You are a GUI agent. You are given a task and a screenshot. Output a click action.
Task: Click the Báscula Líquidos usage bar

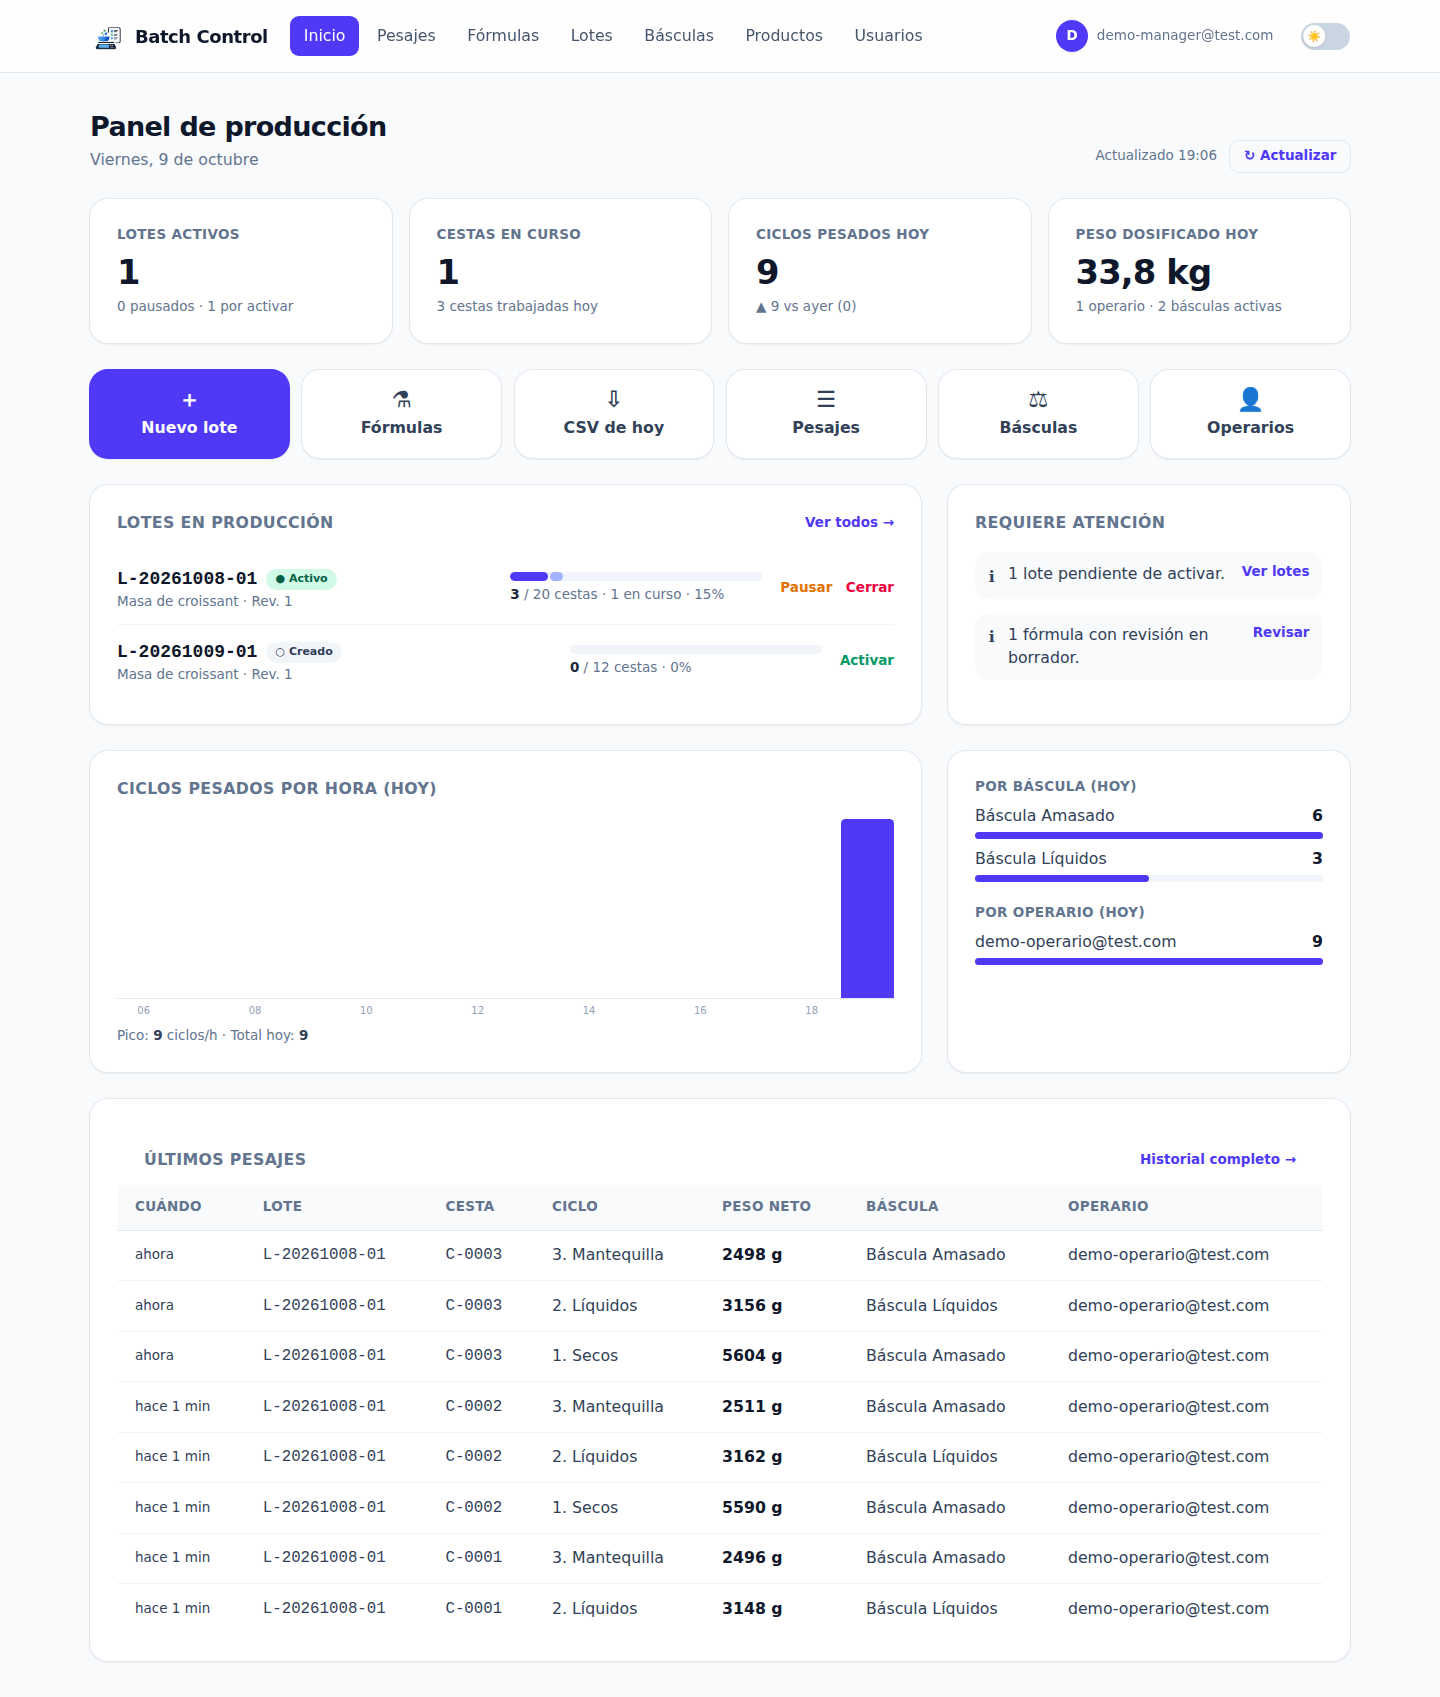point(1149,879)
